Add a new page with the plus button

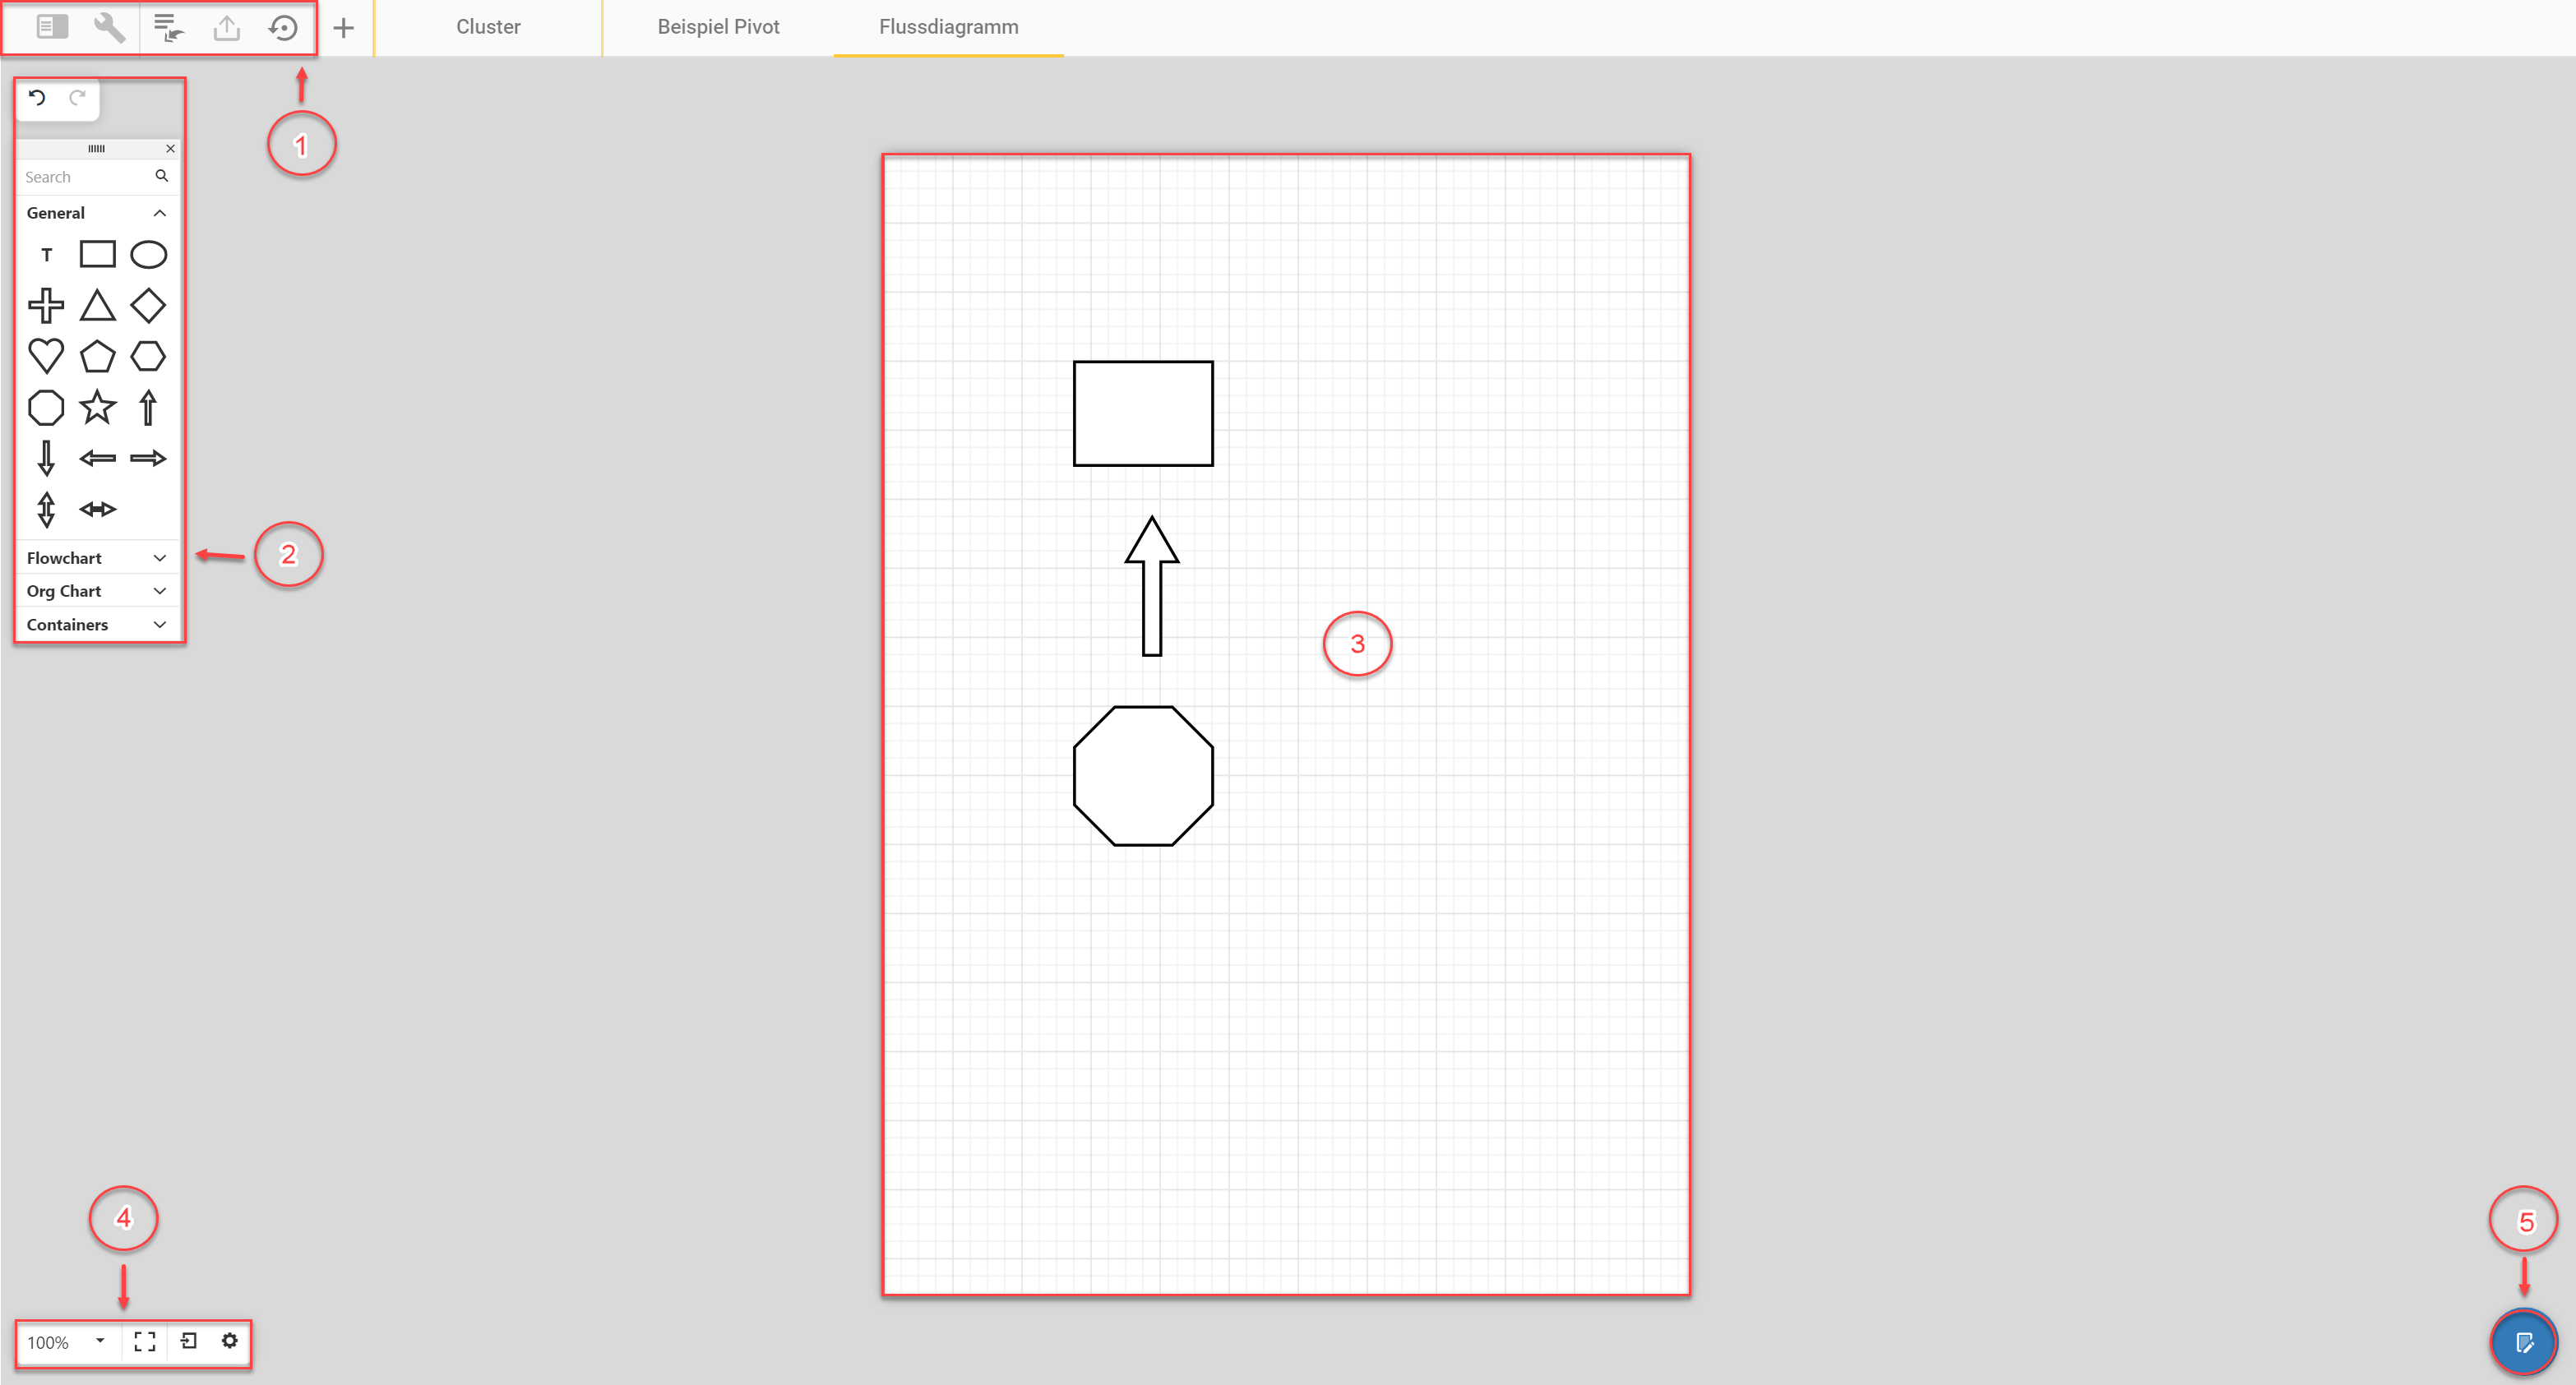(344, 27)
